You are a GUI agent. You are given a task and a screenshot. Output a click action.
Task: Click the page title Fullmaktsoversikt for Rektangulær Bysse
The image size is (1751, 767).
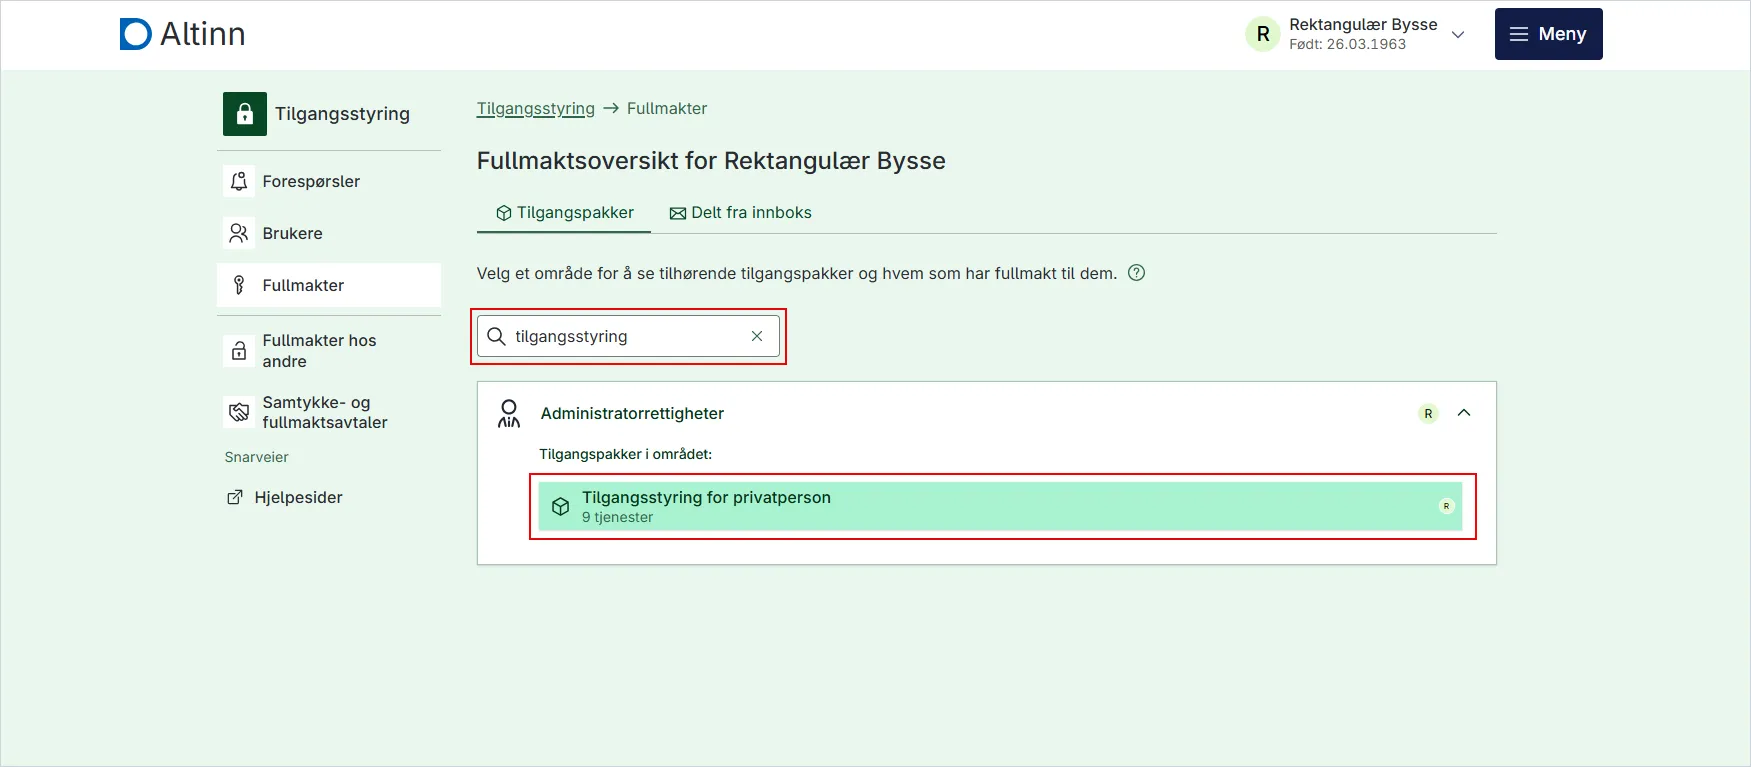tap(711, 161)
